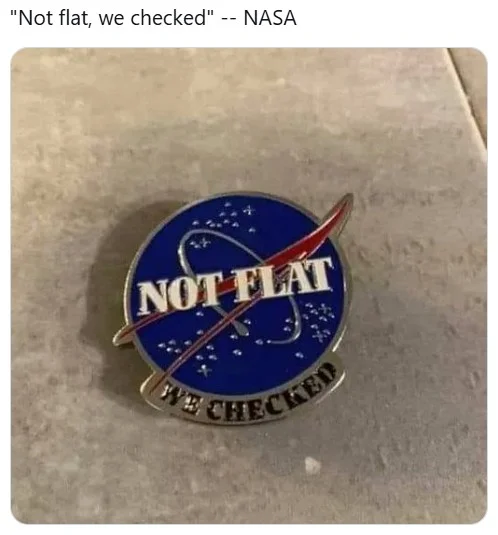Open the NASA pin photo

(249, 285)
